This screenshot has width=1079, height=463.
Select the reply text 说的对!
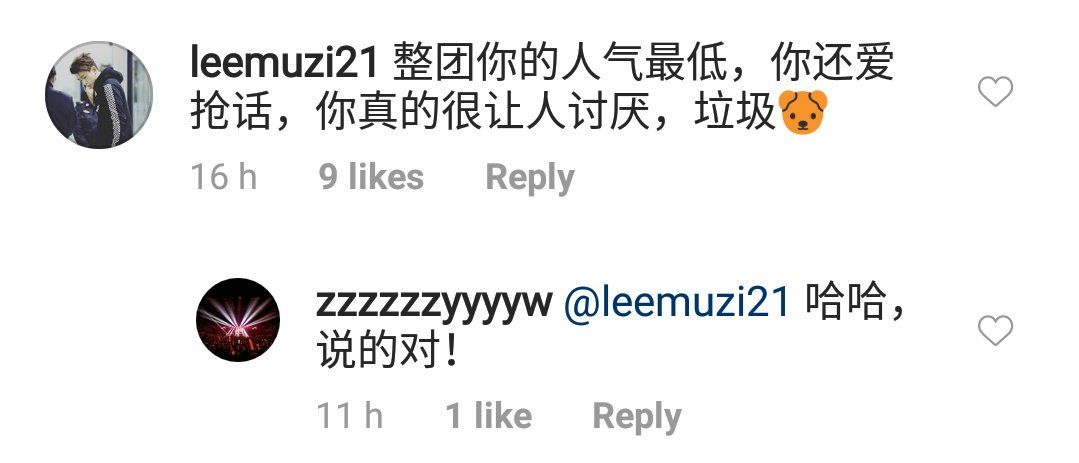pyautogui.click(x=387, y=352)
